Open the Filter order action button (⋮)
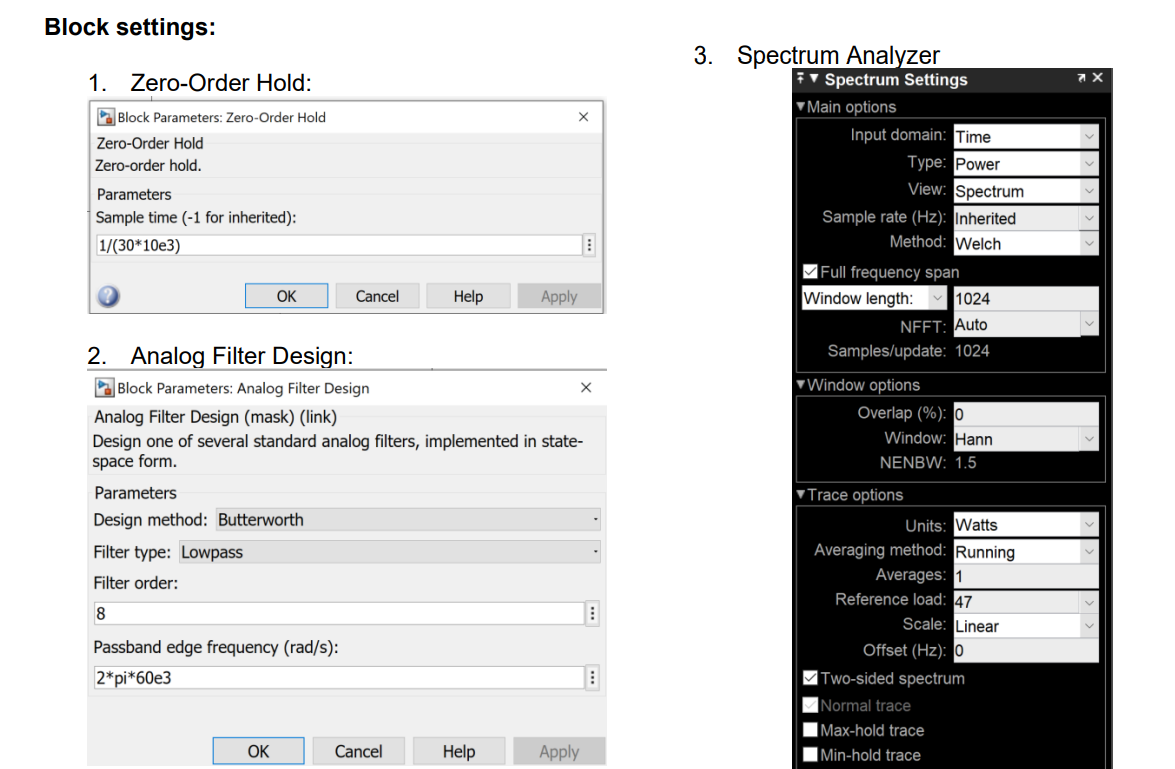The image size is (1175, 769). [x=592, y=612]
